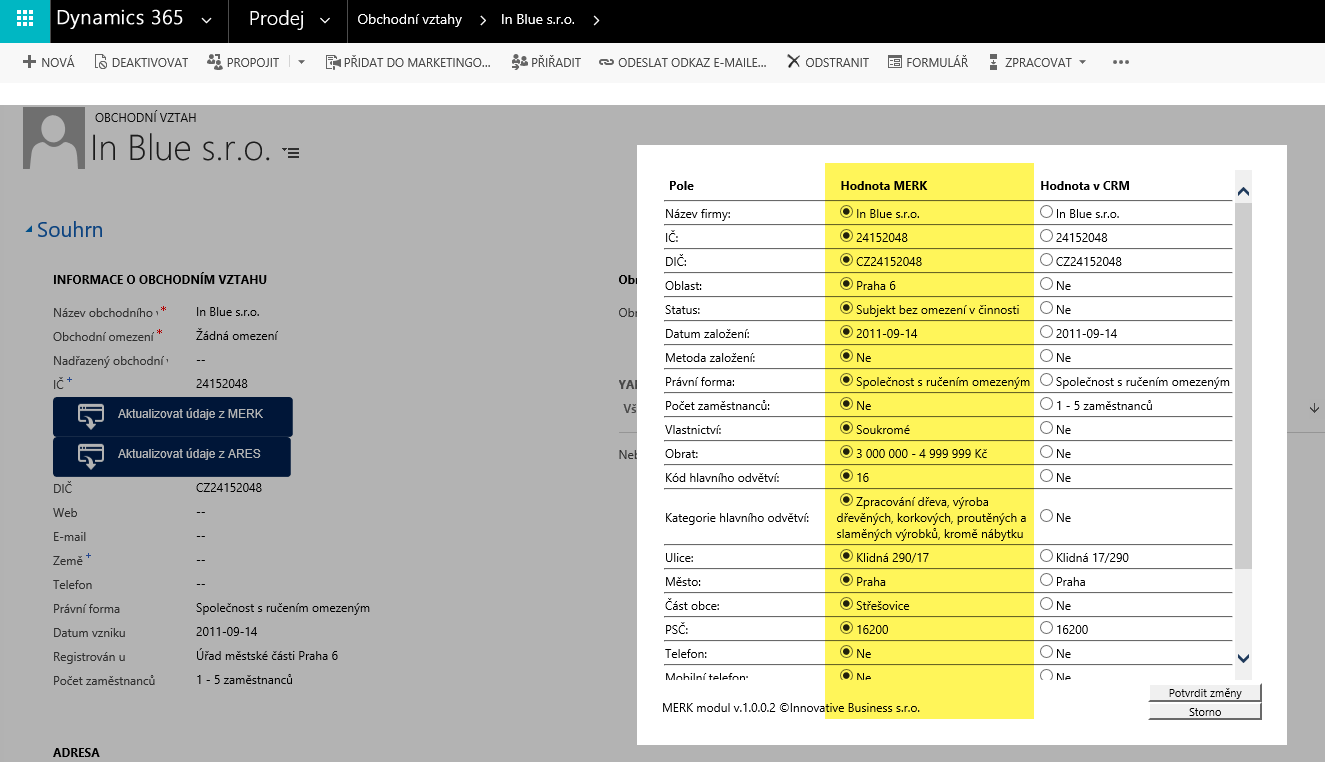Viewport: 1325px width, 762px height.
Task: Click the ZPRACOVAT process icon
Action: click(x=993, y=62)
